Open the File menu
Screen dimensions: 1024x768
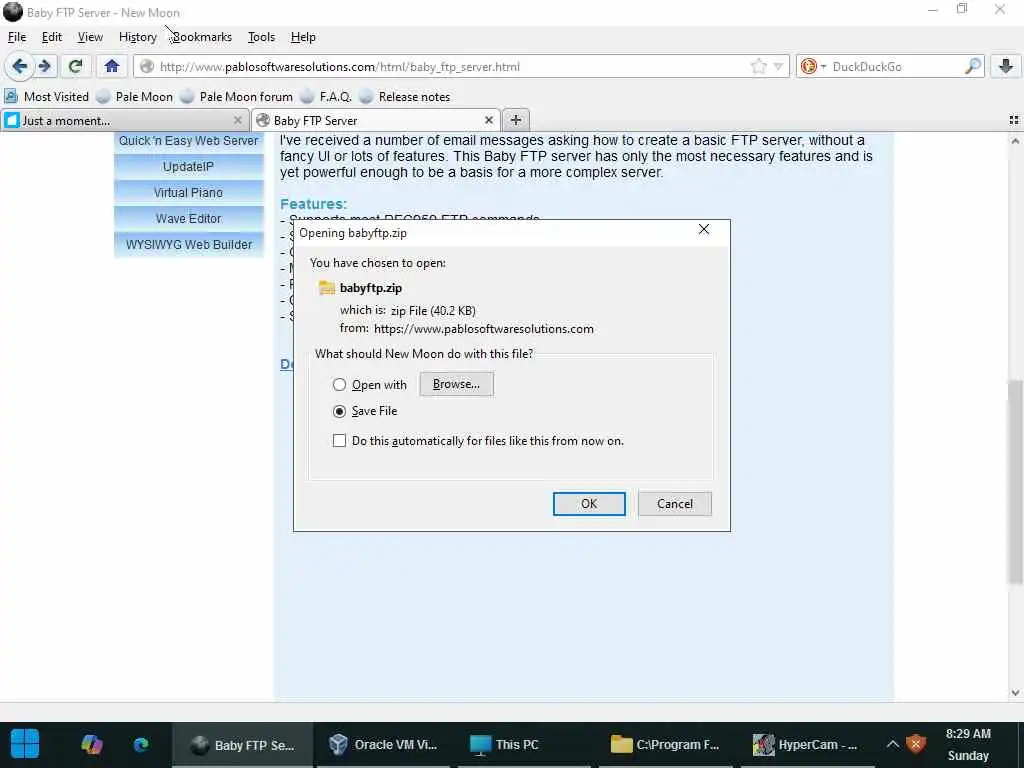click(x=17, y=37)
